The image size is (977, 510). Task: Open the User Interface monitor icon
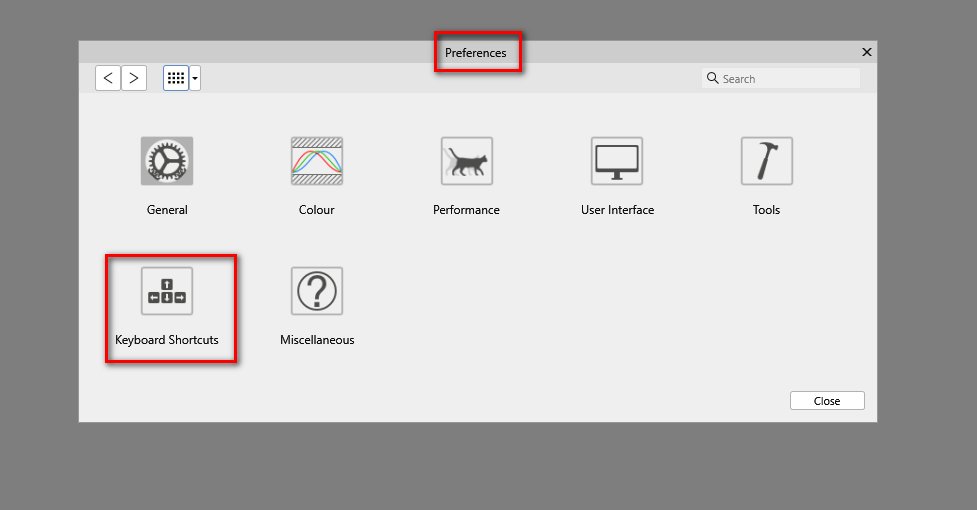pos(617,161)
